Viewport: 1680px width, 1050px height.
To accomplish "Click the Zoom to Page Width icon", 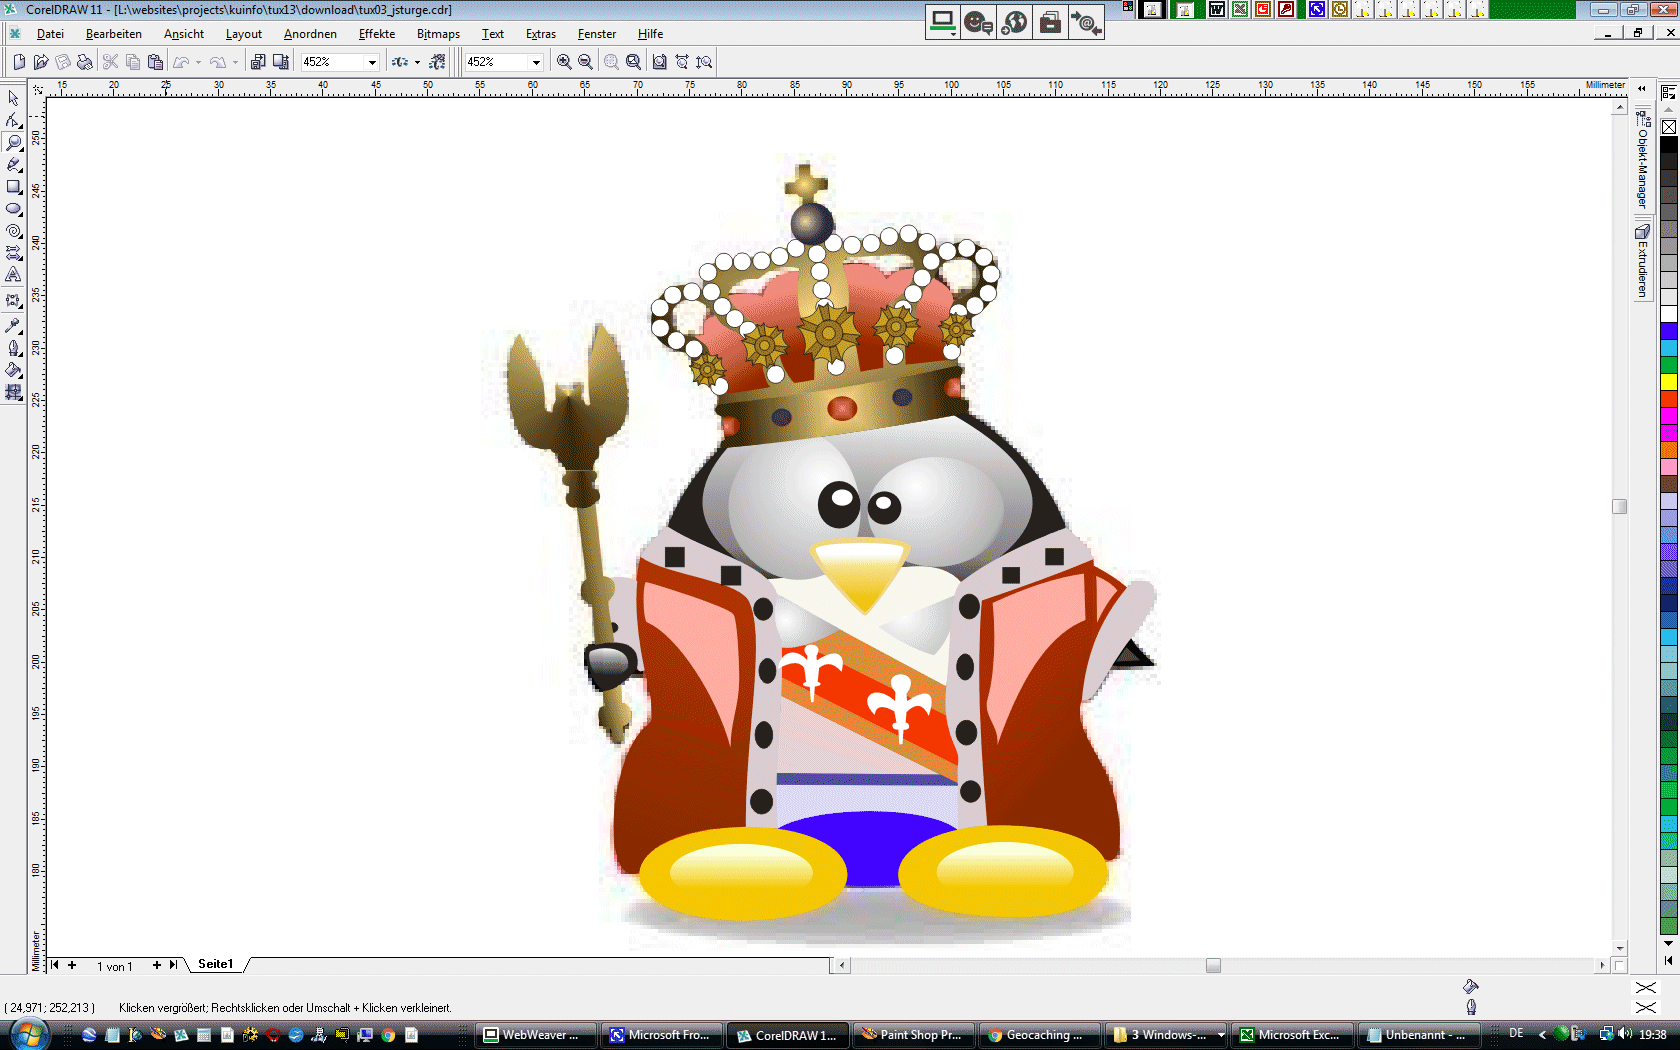I will 682,62.
